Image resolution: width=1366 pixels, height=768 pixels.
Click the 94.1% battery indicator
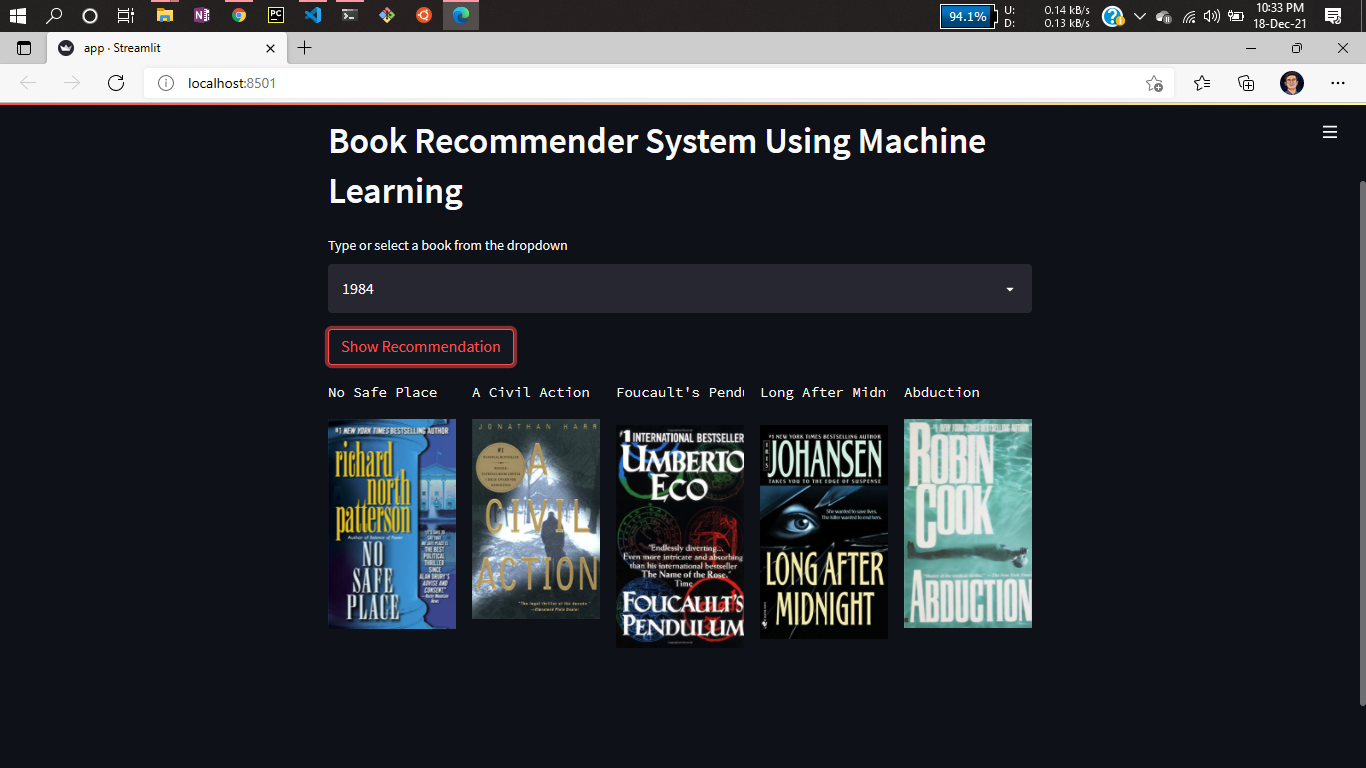tap(968, 16)
